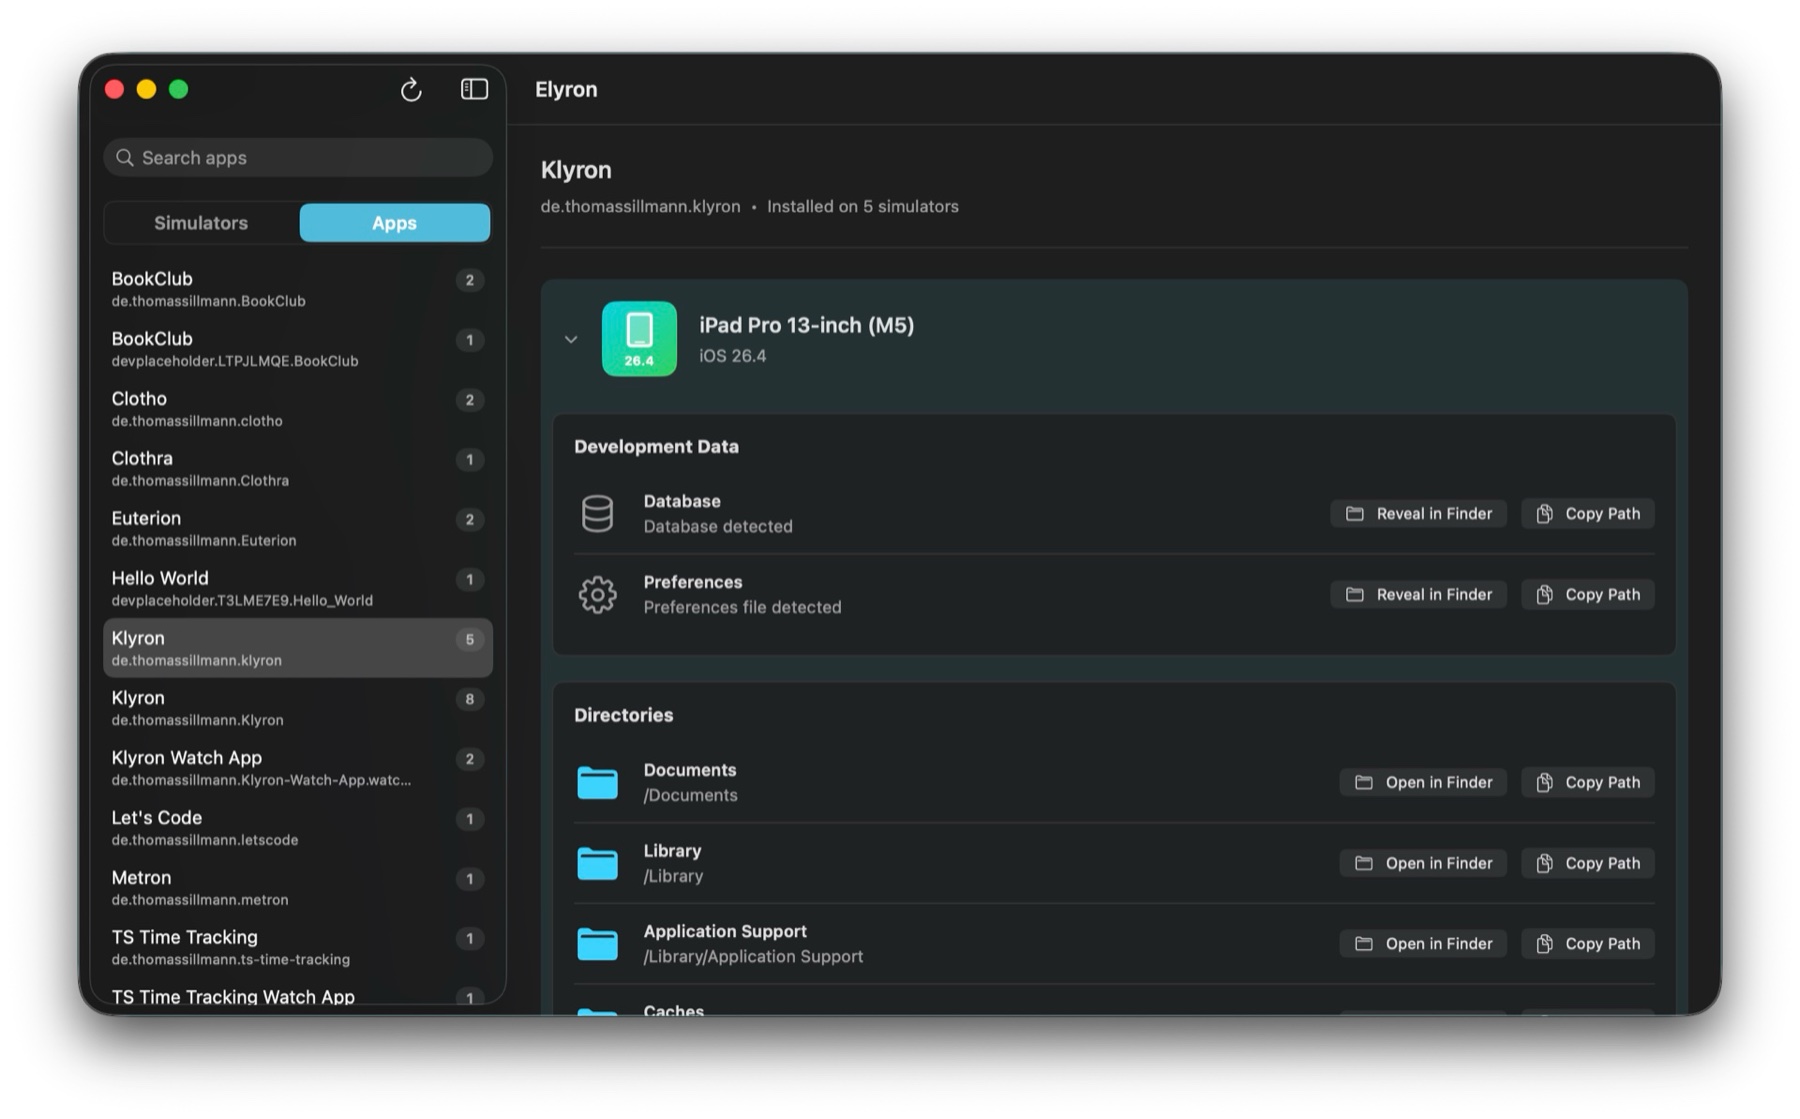
Task: Click the Application Support folder icon
Action: tap(597, 944)
